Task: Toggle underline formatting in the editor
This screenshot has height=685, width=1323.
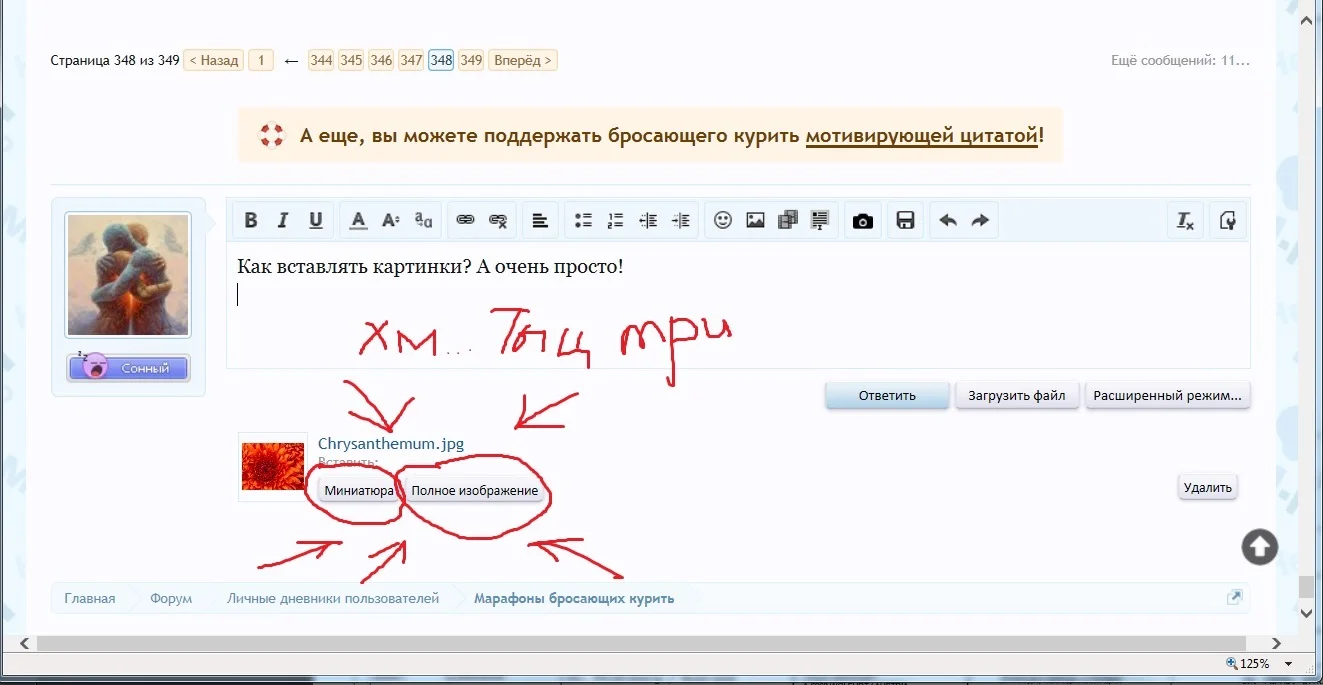Action: (316, 220)
